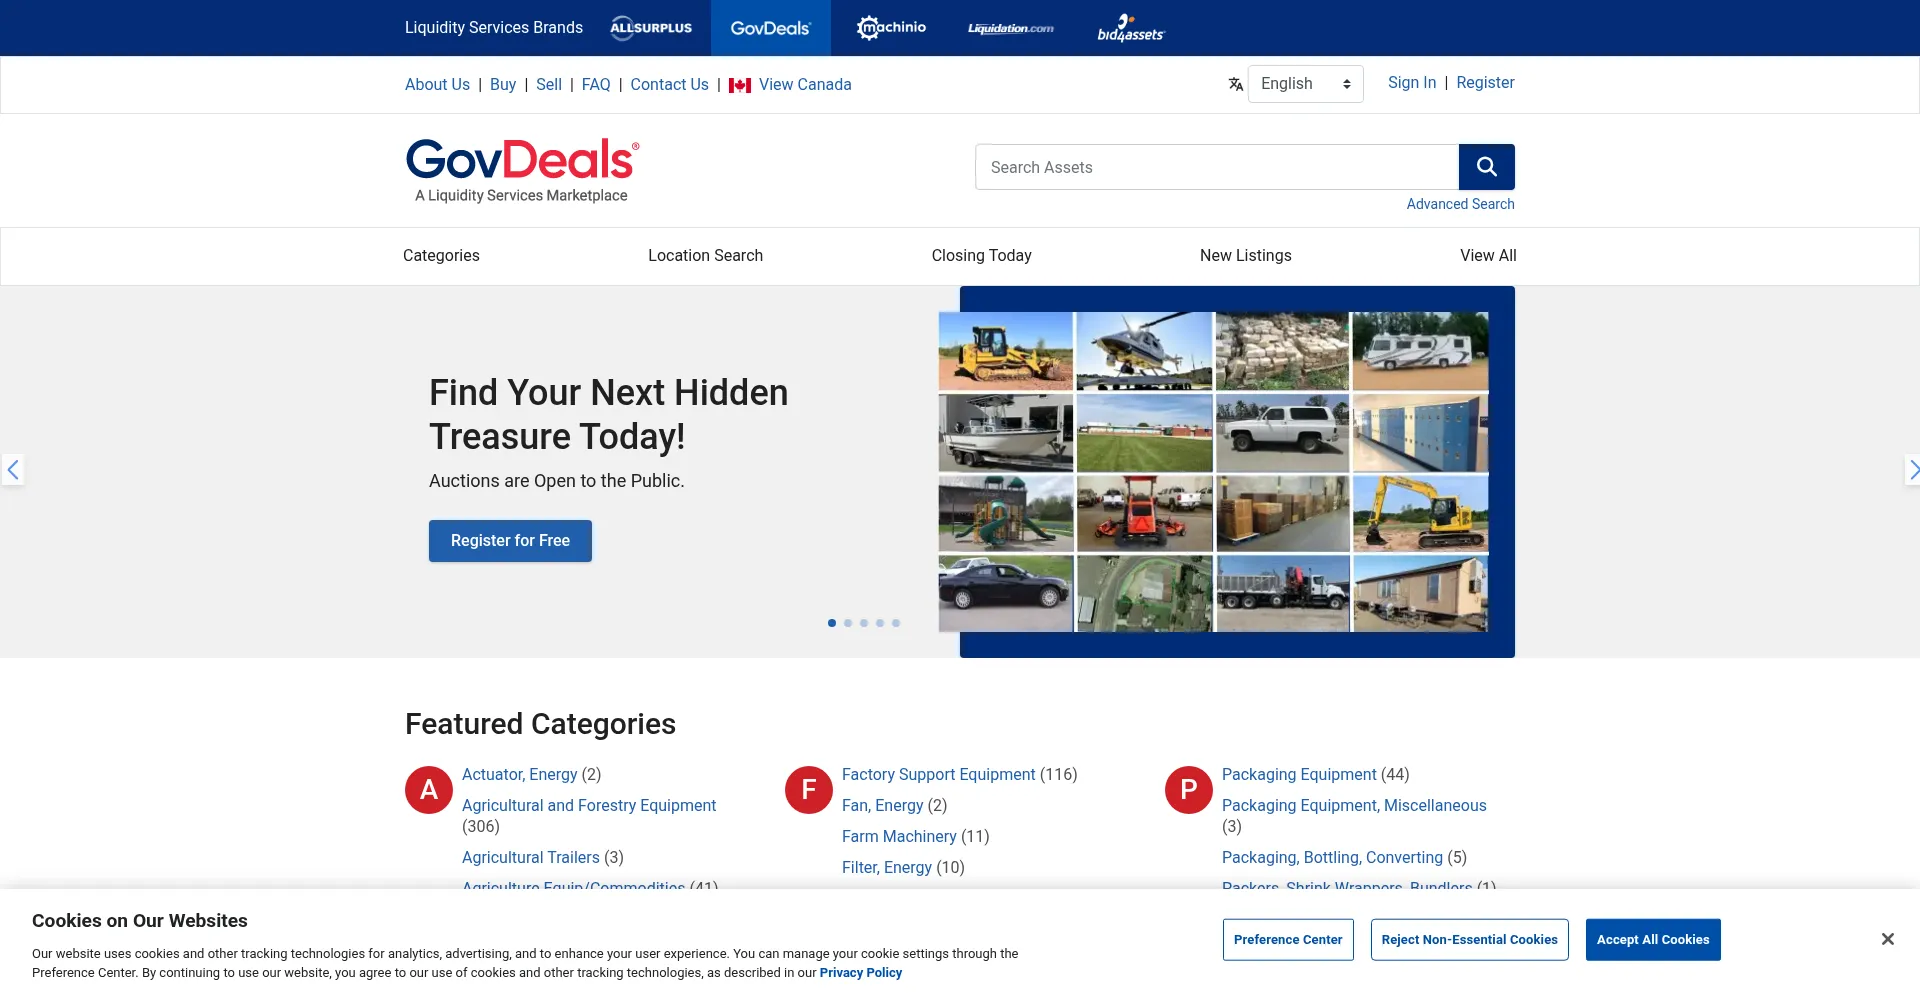Screen dimensions: 1920x993
Task: Open the View Canada link
Action: point(804,85)
